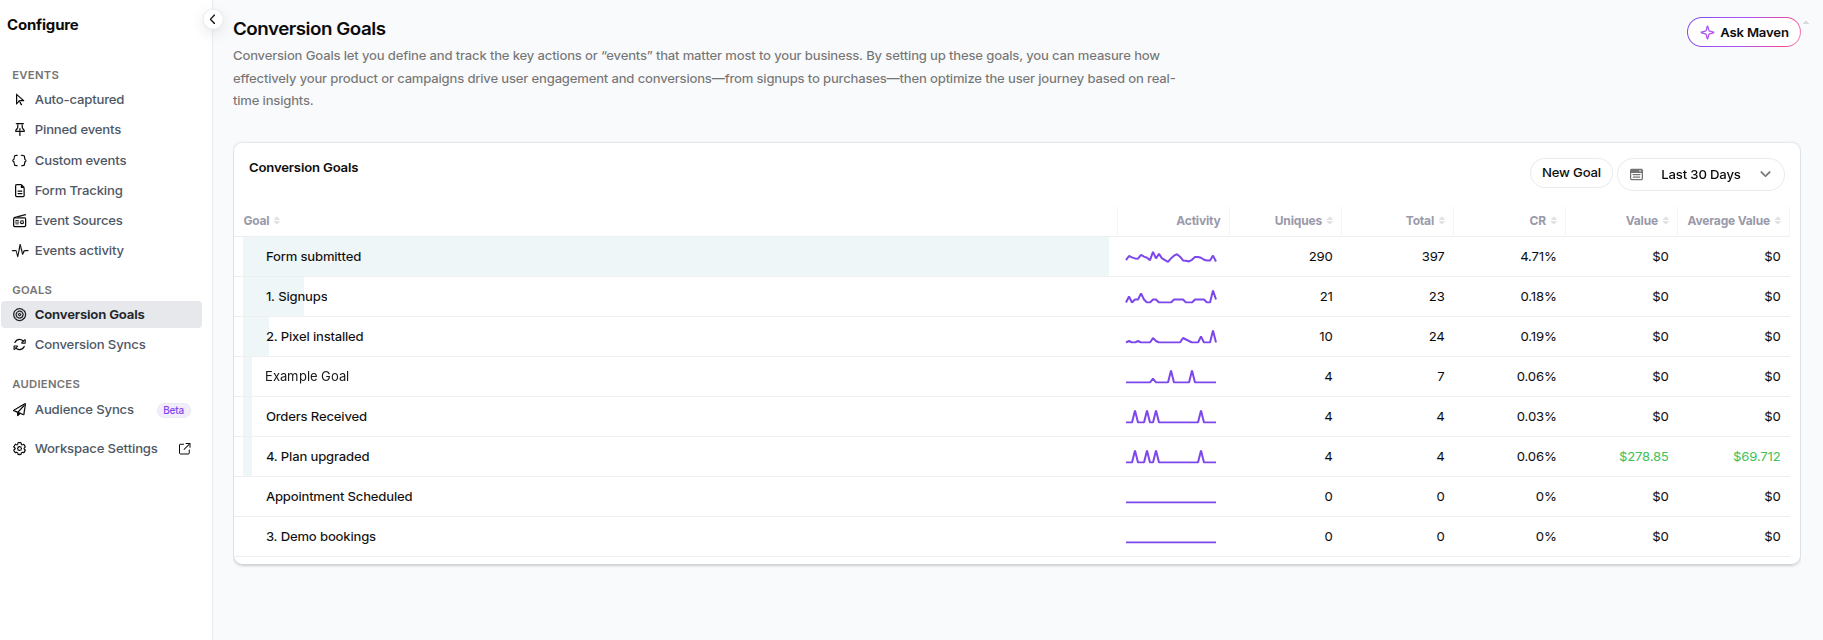The width and height of the screenshot is (1823, 640).
Task: Open Ask Maven assistant
Action: coord(1743,32)
